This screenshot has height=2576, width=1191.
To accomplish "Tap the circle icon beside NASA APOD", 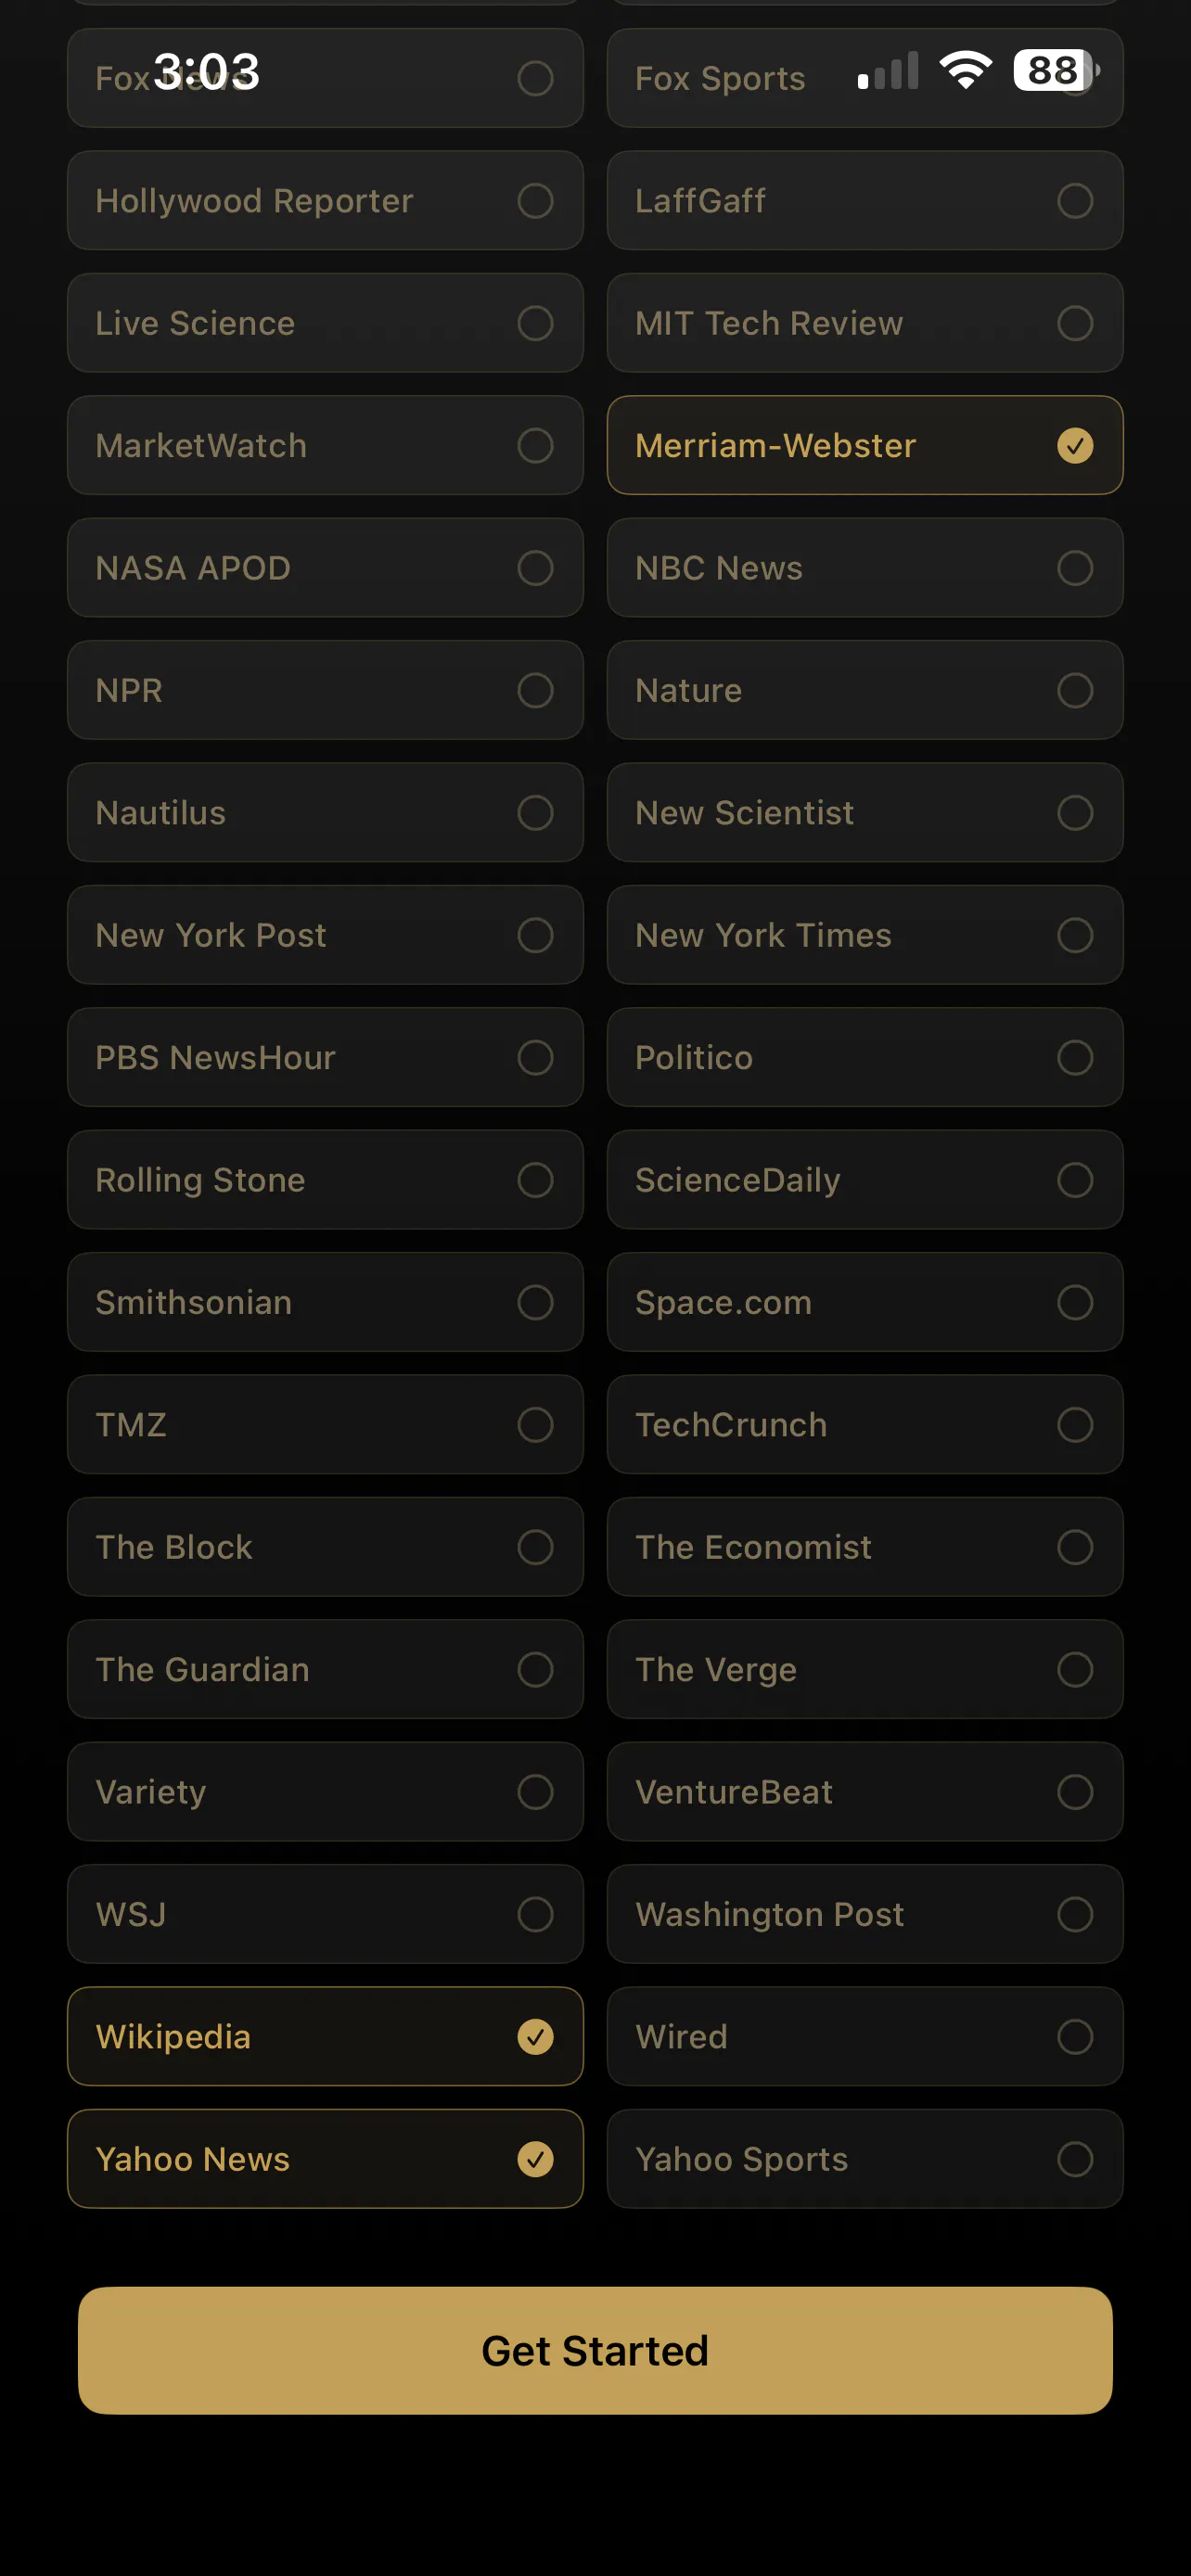I will point(535,568).
